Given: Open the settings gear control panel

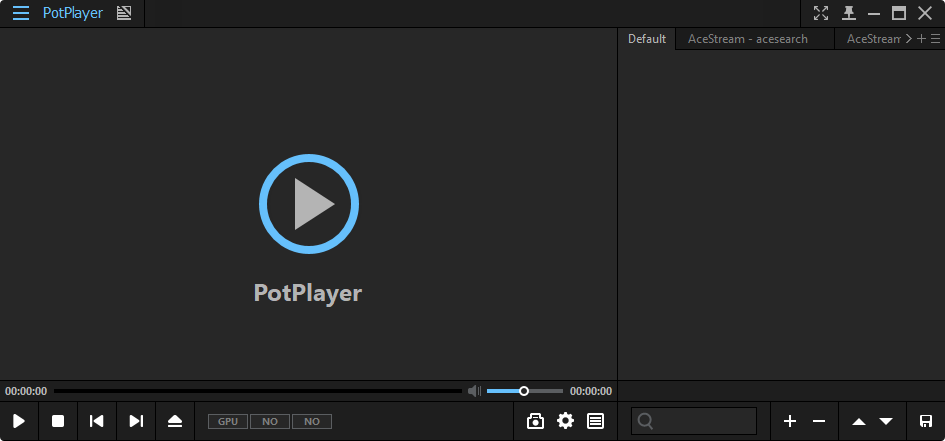Looking at the screenshot, I should 565,421.
